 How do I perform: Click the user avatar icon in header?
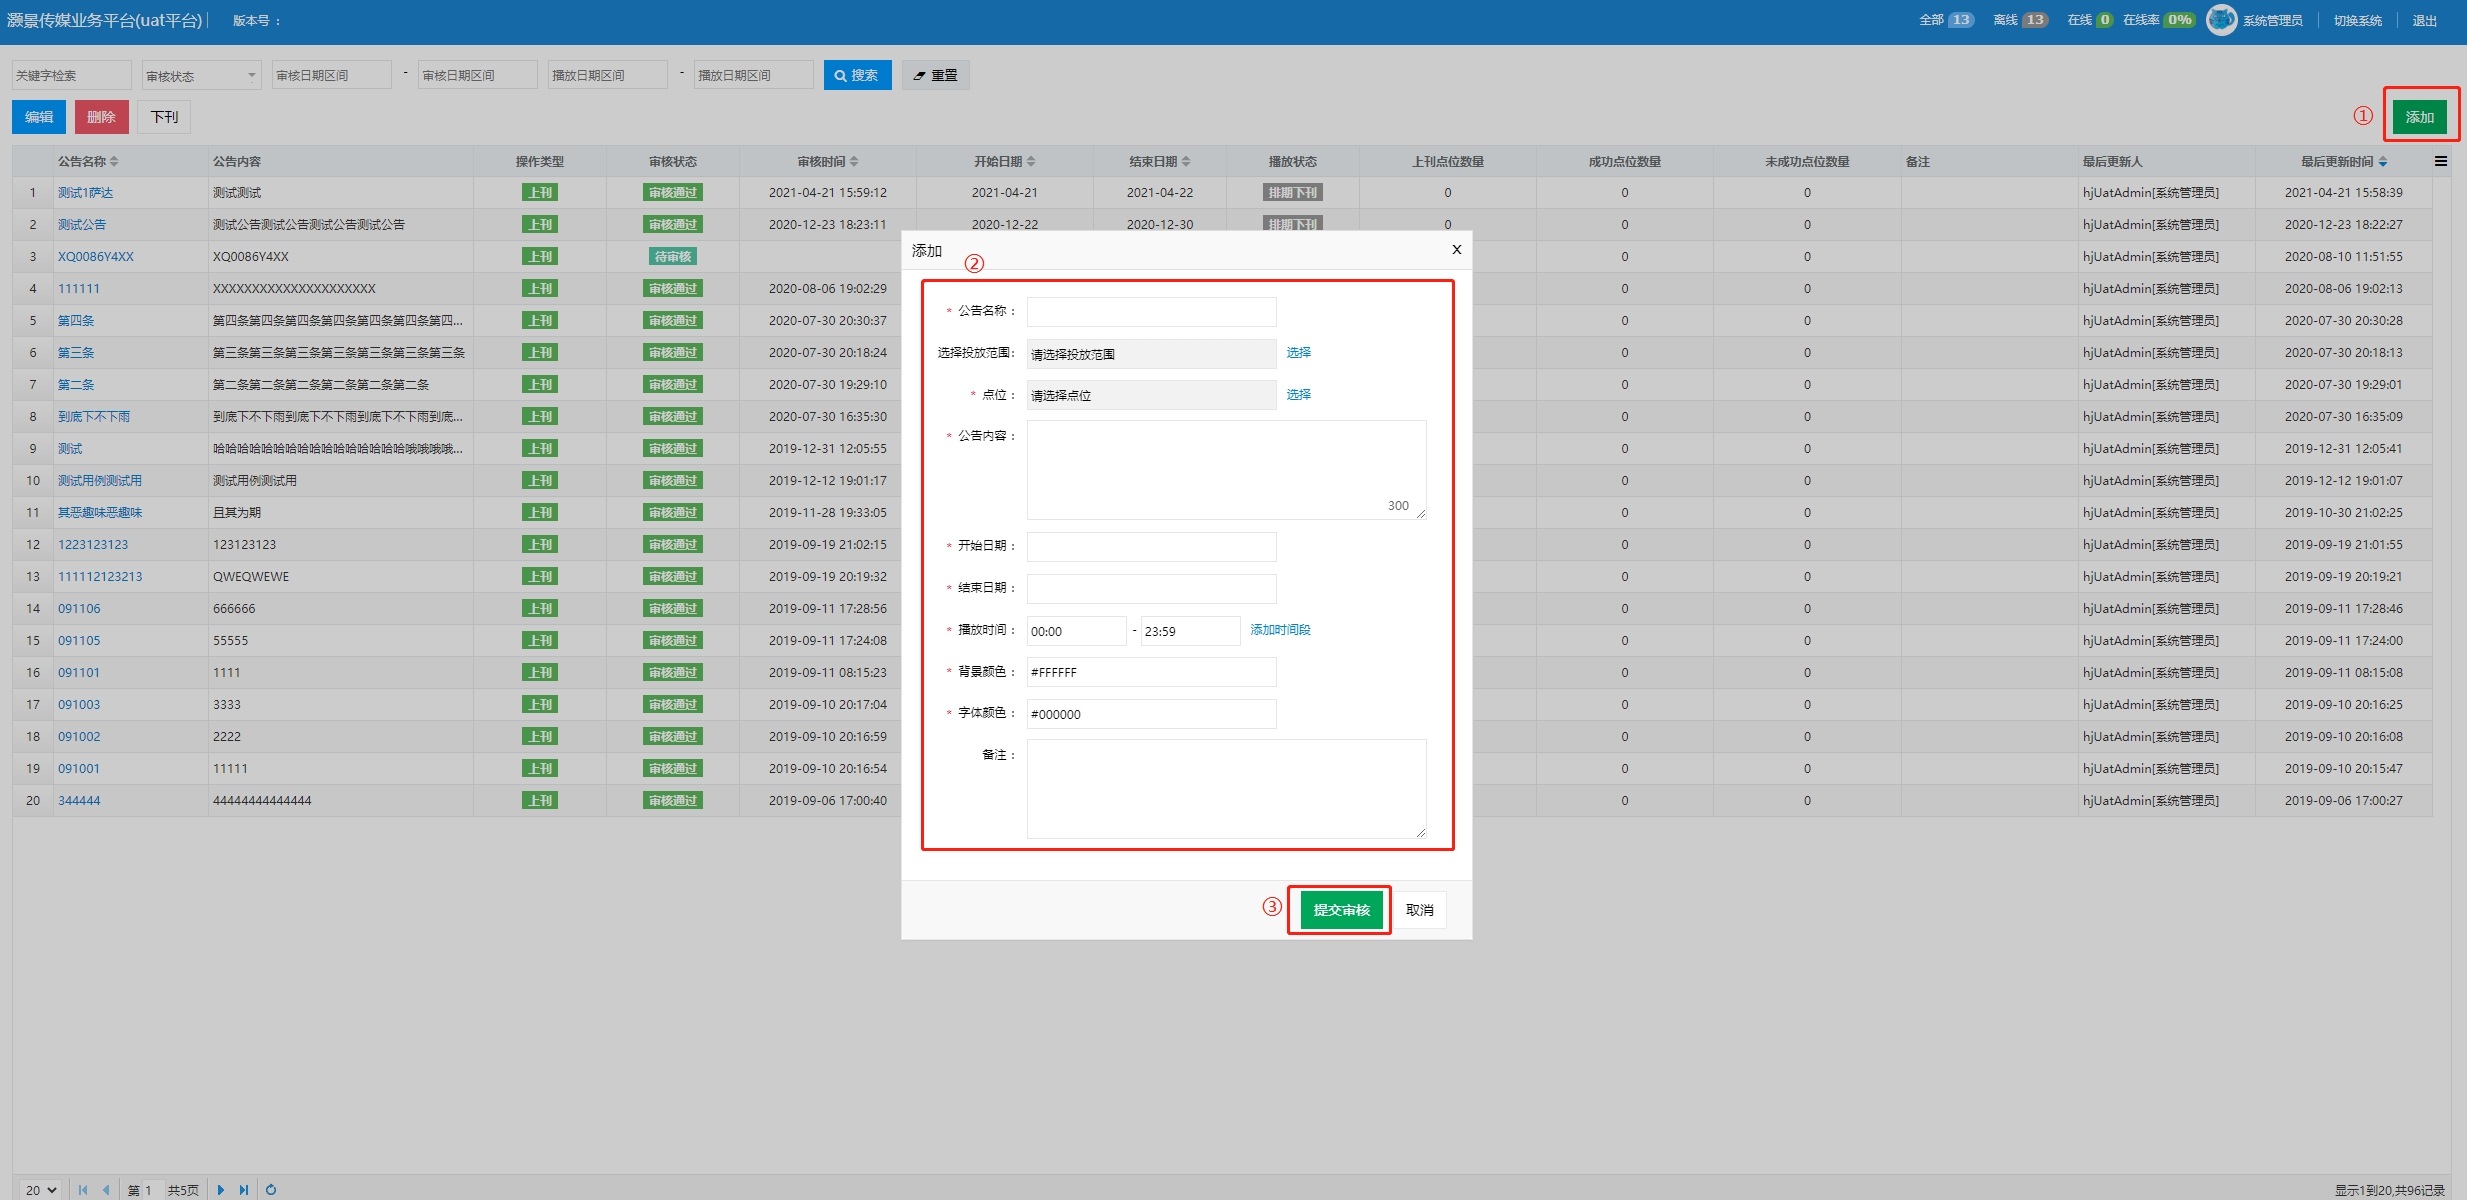[x=2221, y=20]
